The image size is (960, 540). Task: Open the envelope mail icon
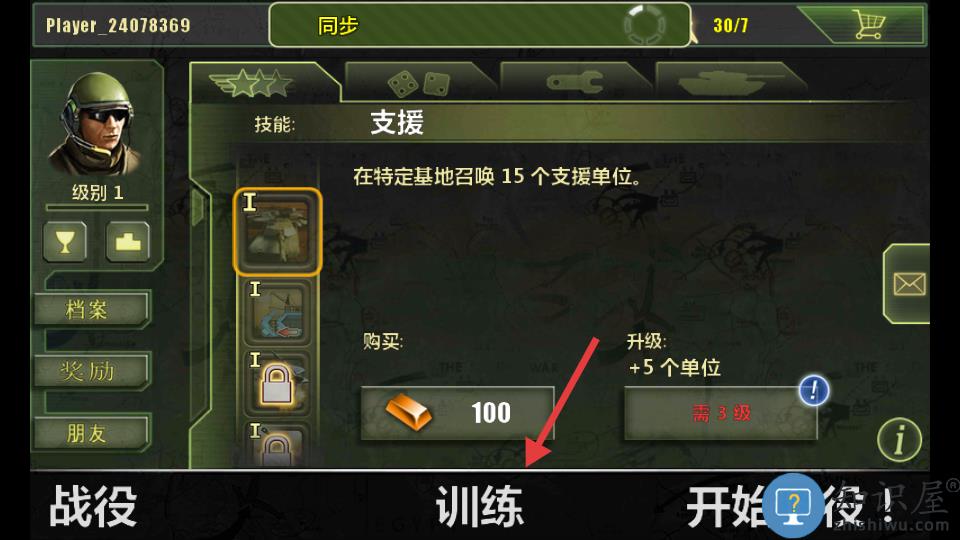[x=909, y=283]
